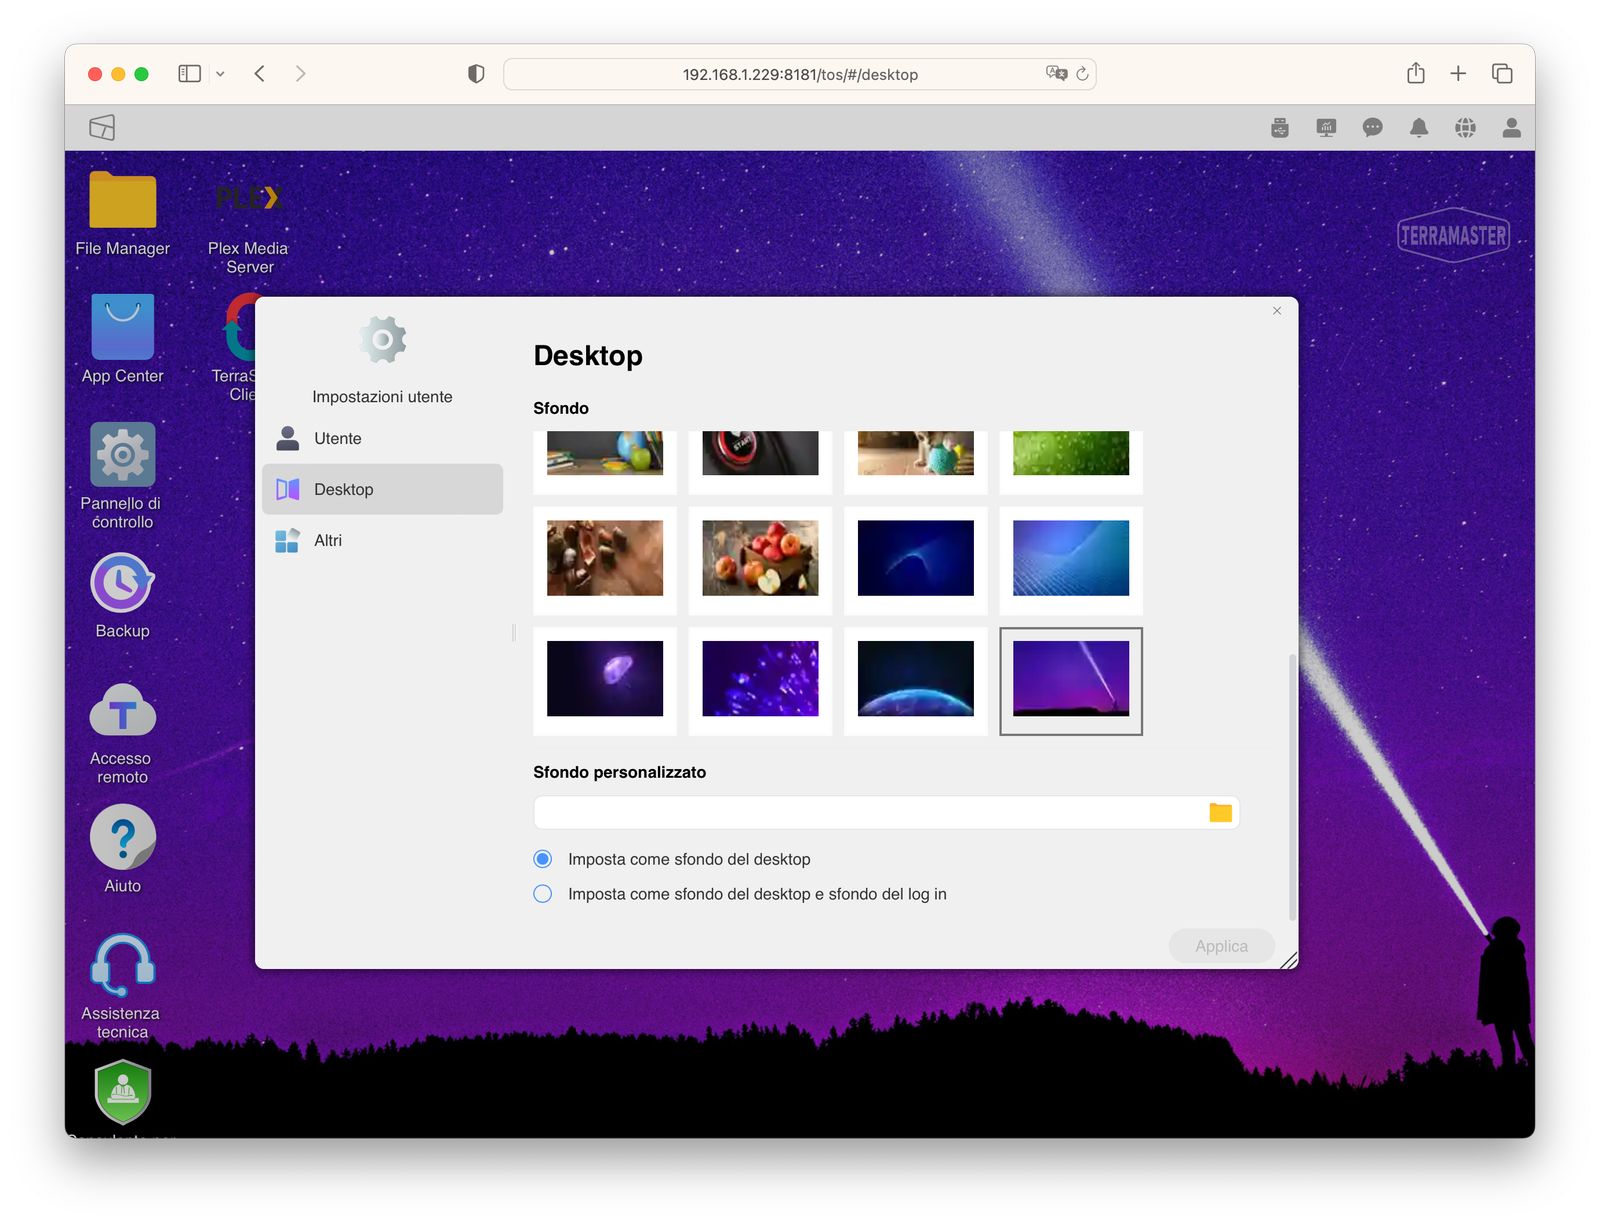Click the Sfondo personalizzato path field
Screen dimensions: 1600x1224
[886, 813]
